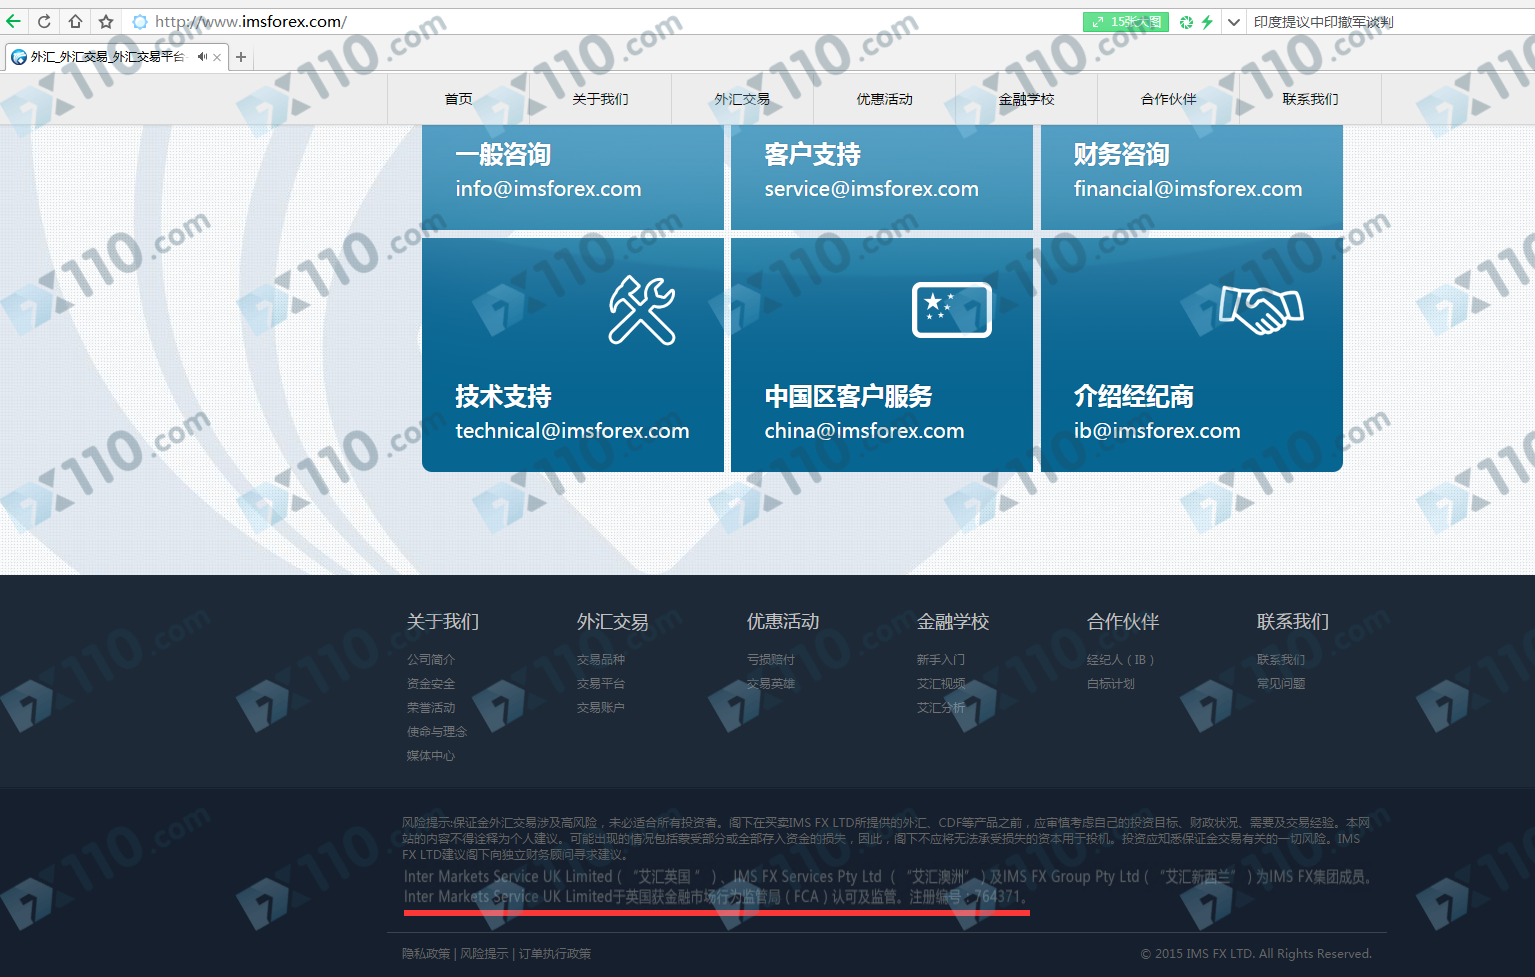
Task: Click the green circular refresh extension icon
Action: [1186, 21]
